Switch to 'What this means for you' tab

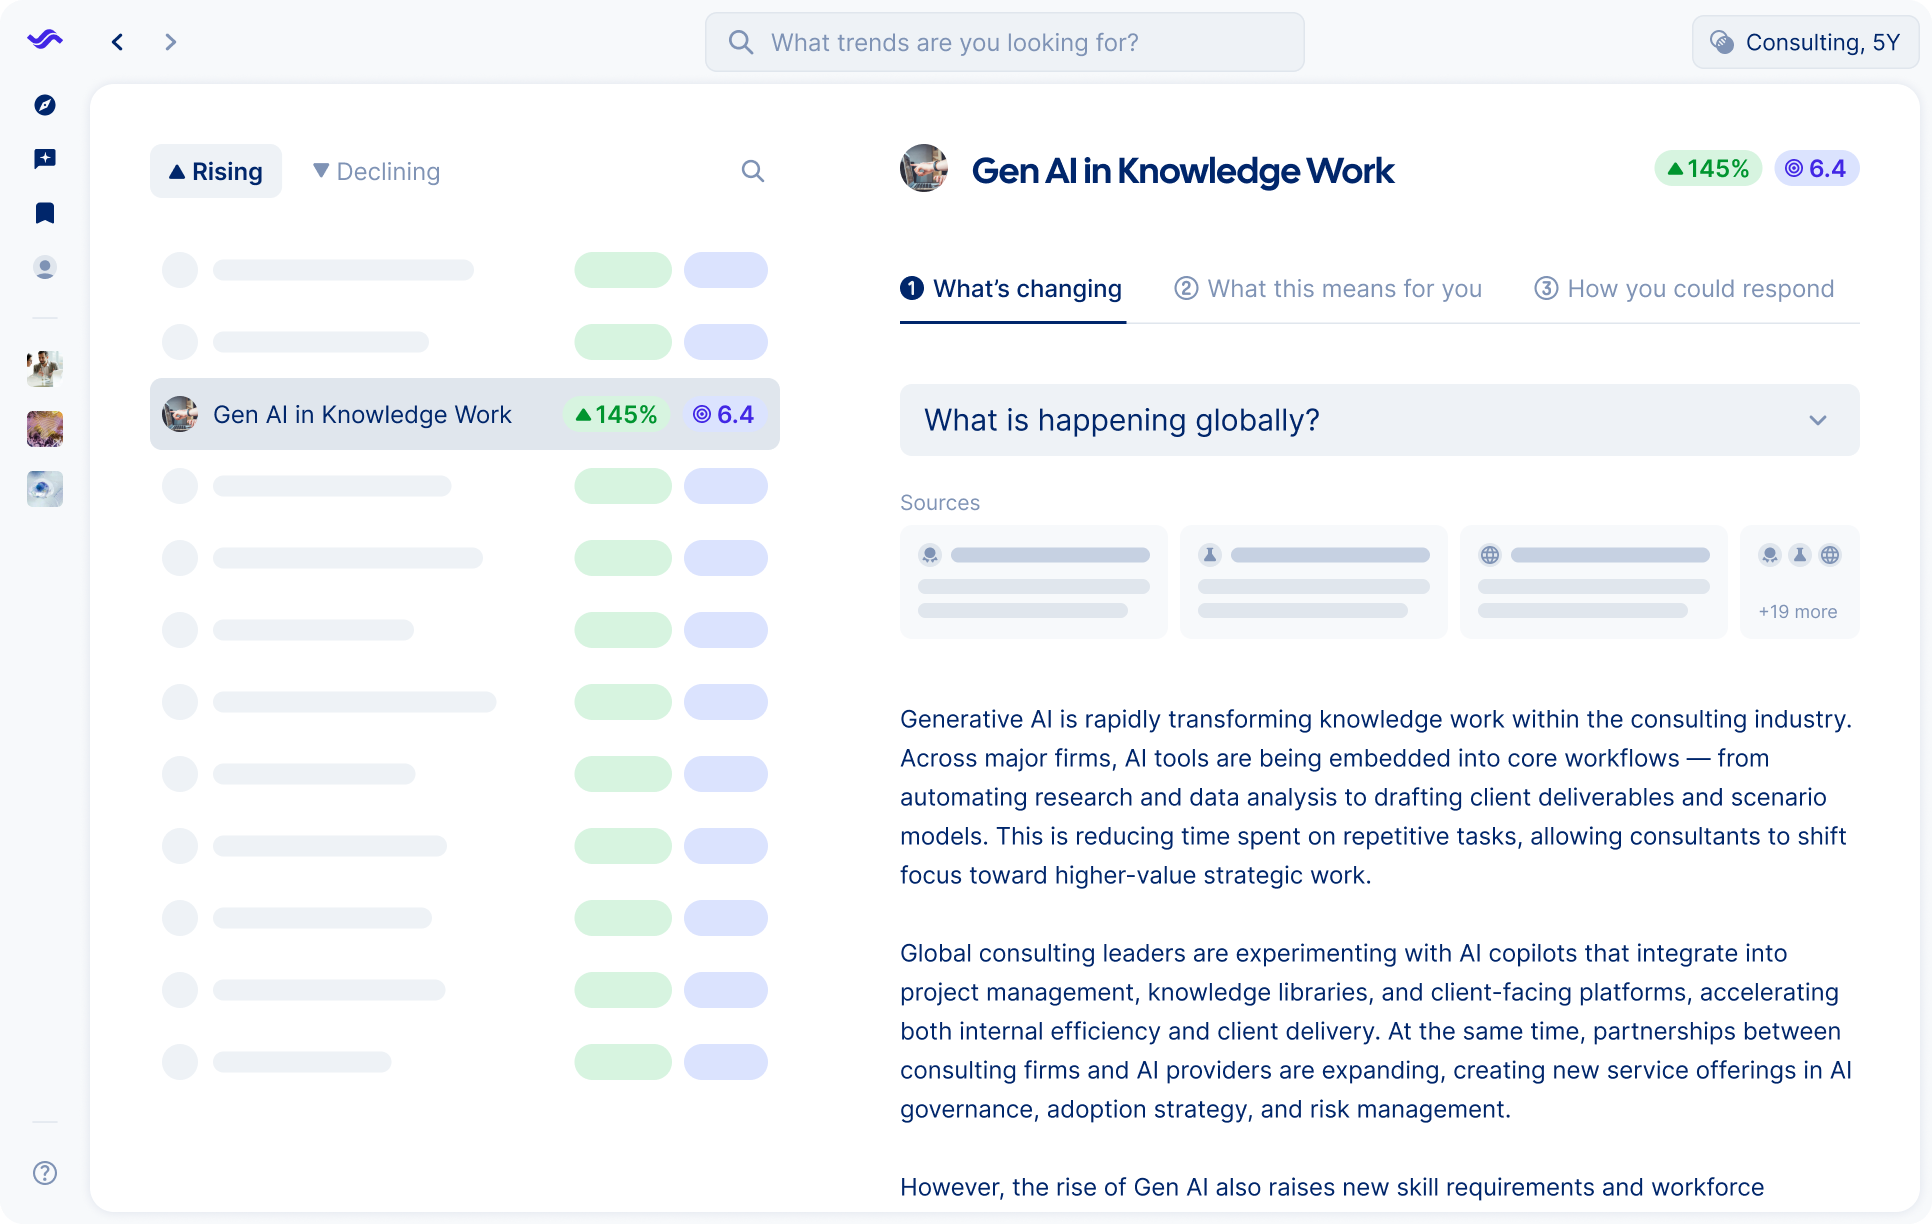coord(1328,289)
